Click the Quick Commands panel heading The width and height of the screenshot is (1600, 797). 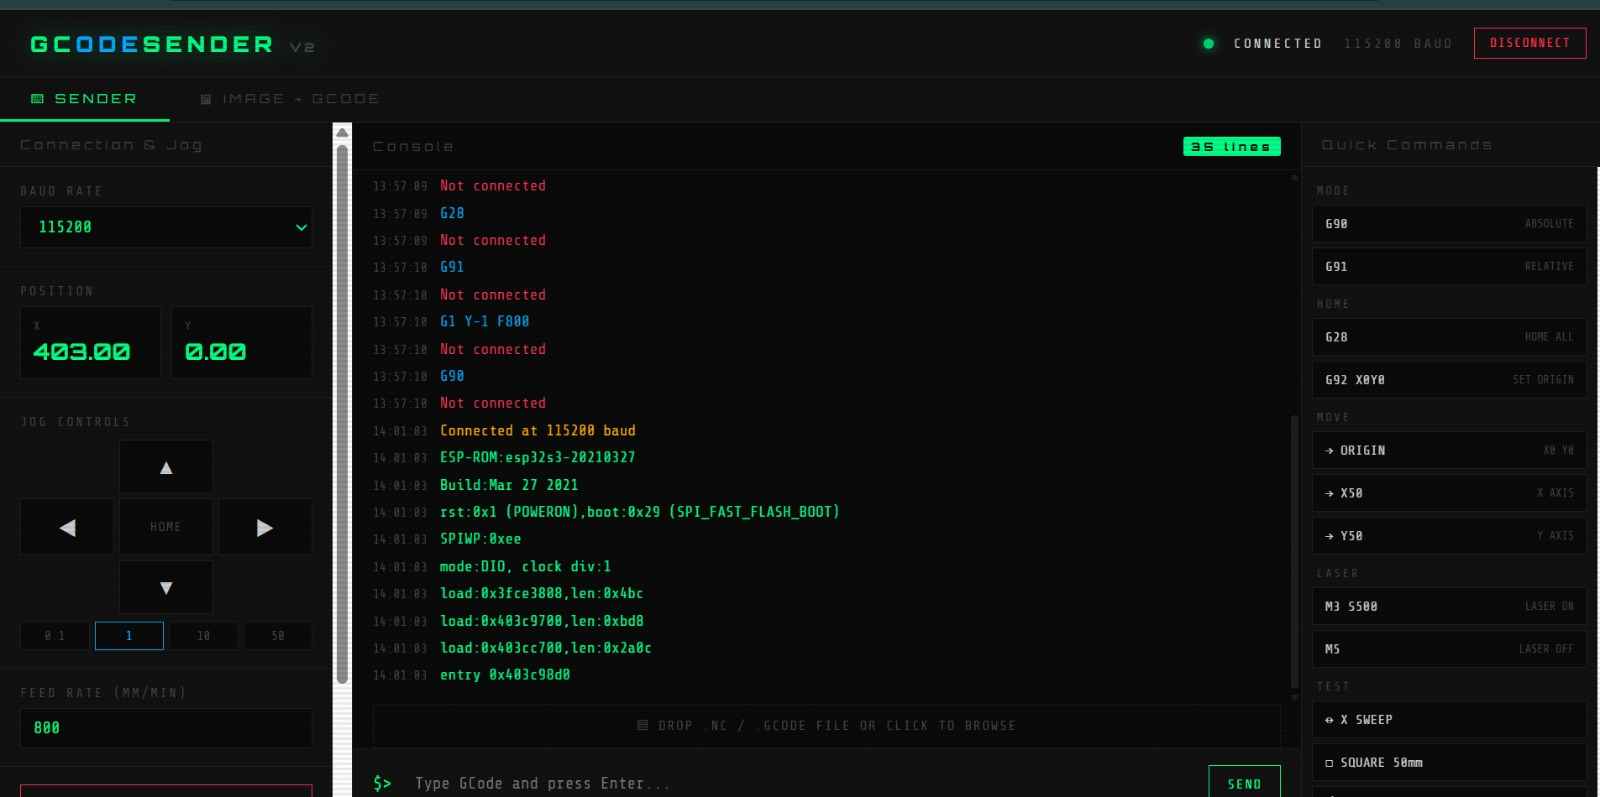1406,145
